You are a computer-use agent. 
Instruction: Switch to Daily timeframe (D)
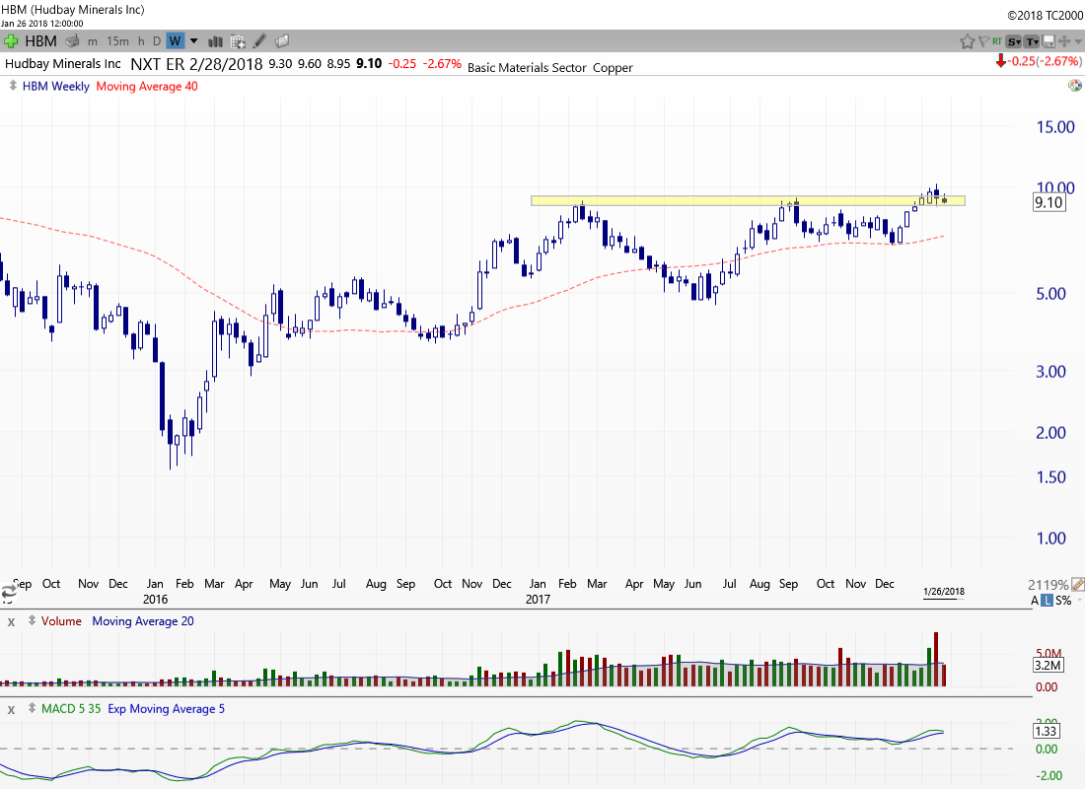tap(157, 41)
